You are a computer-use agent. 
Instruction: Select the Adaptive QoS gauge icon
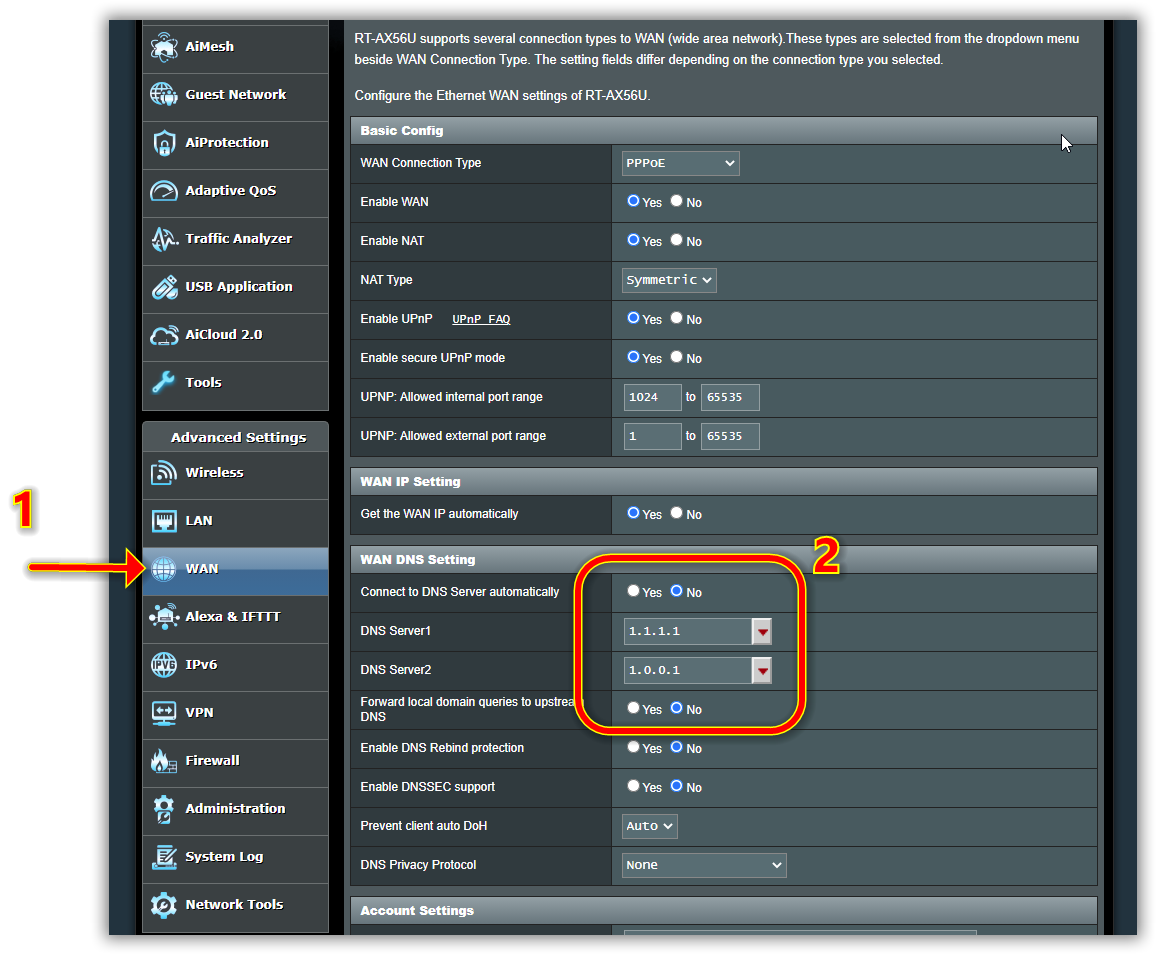[164, 190]
